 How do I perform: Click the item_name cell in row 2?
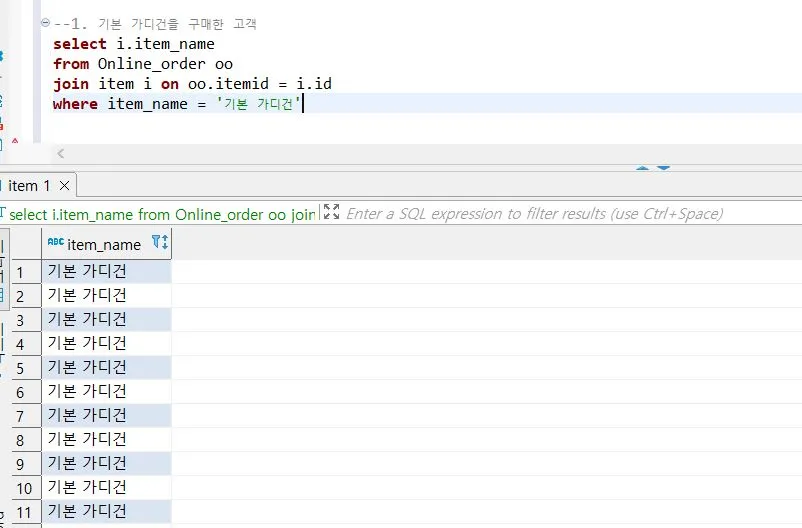pyautogui.click(x=106, y=295)
